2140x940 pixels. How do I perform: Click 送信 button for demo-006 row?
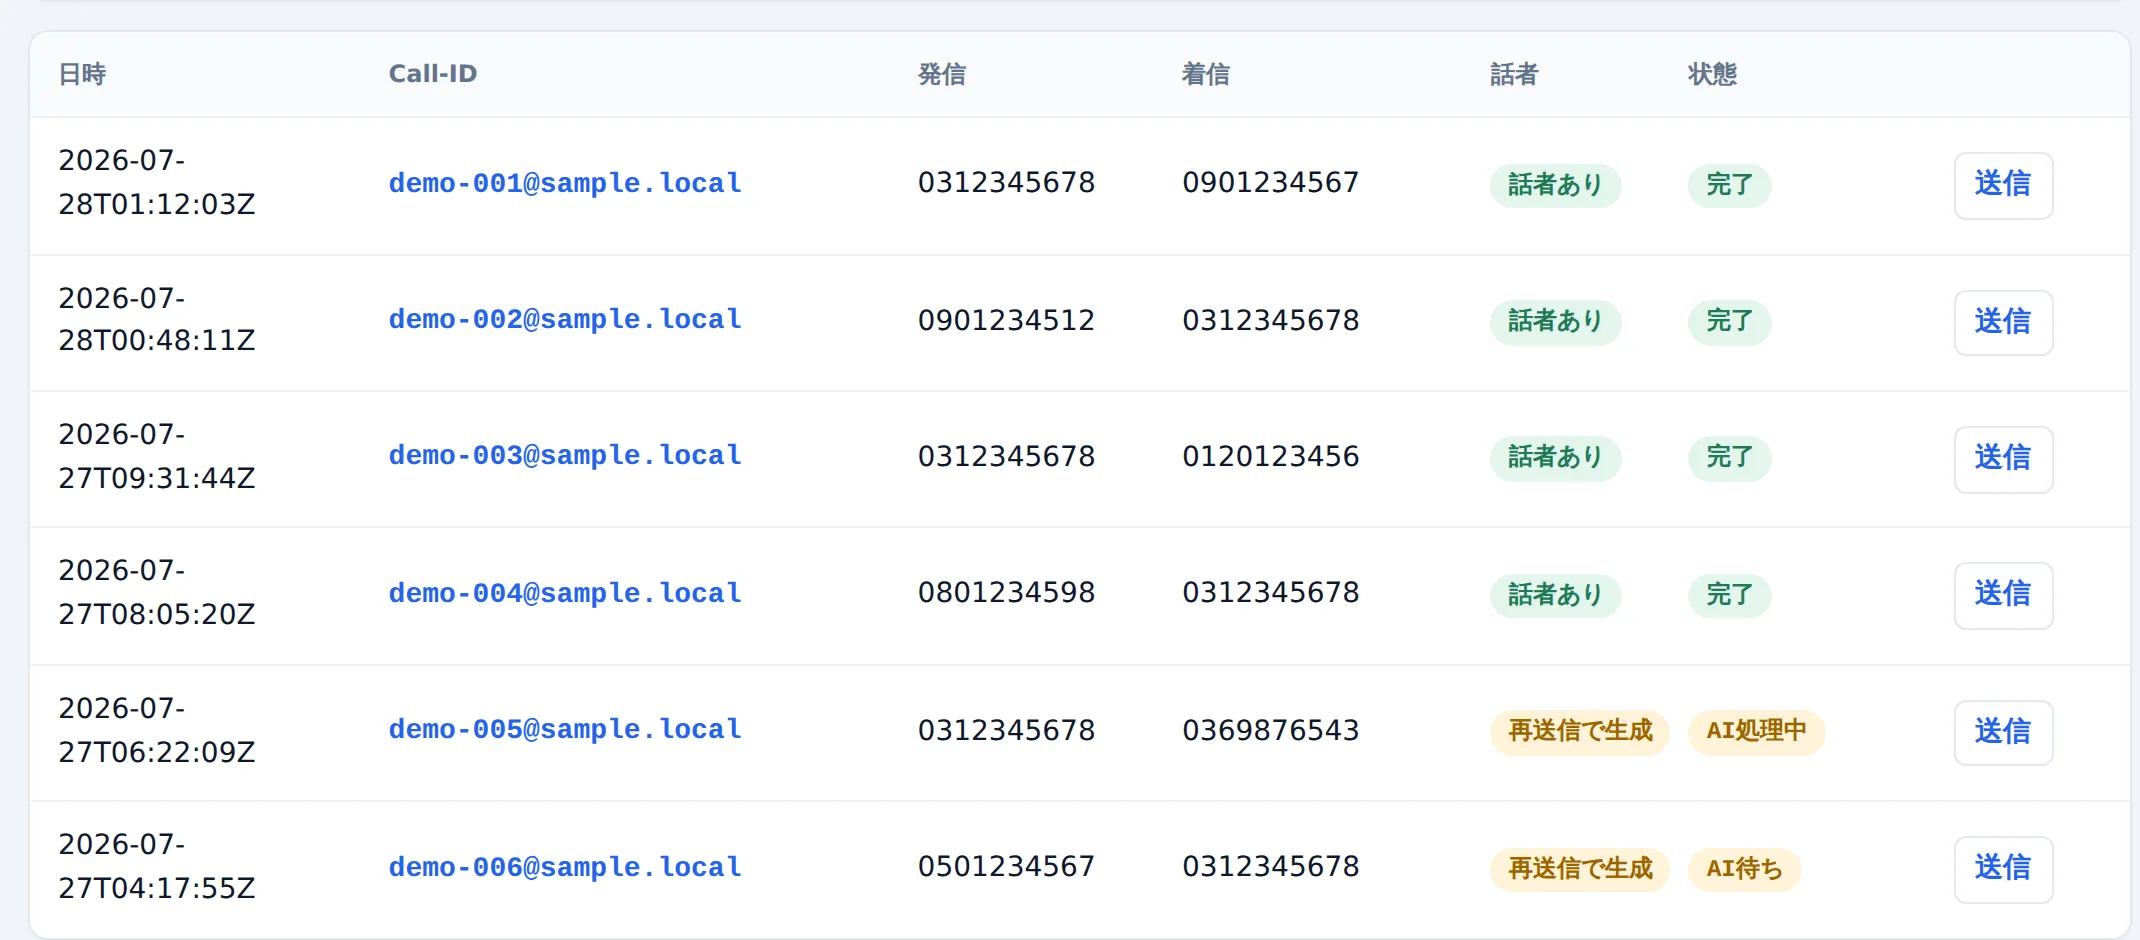coord(2003,869)
